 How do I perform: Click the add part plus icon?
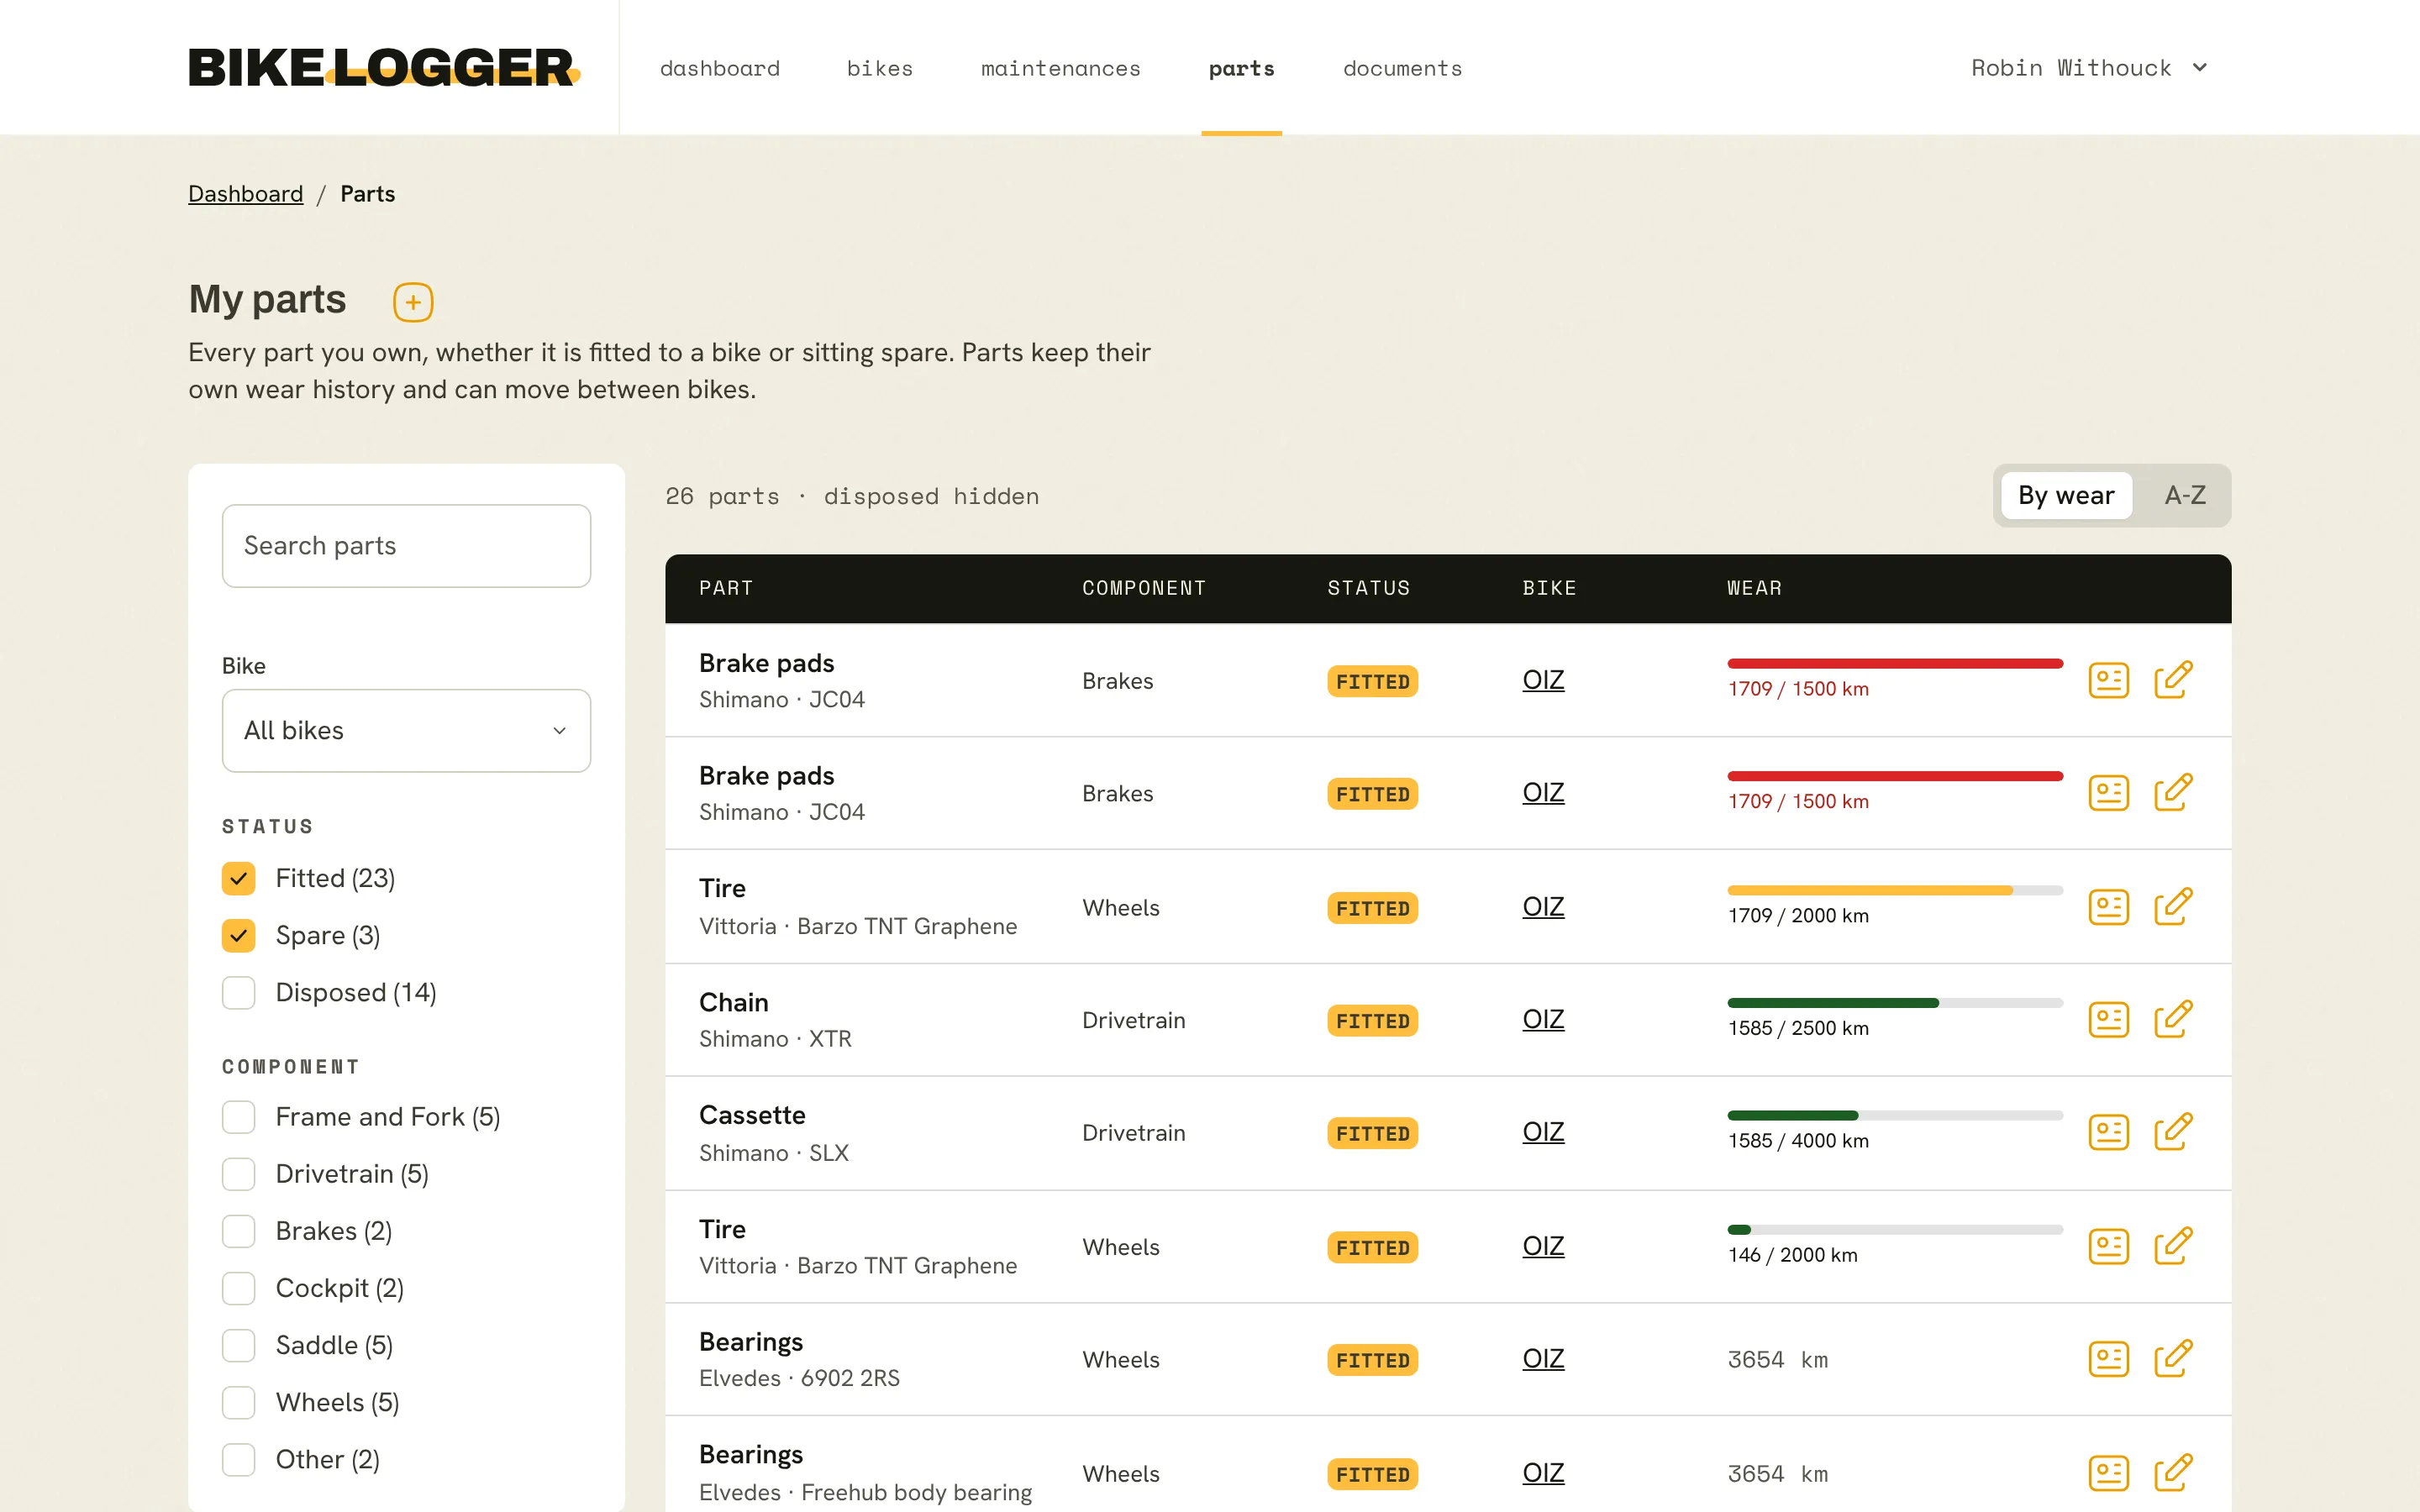tap(413, 302)
